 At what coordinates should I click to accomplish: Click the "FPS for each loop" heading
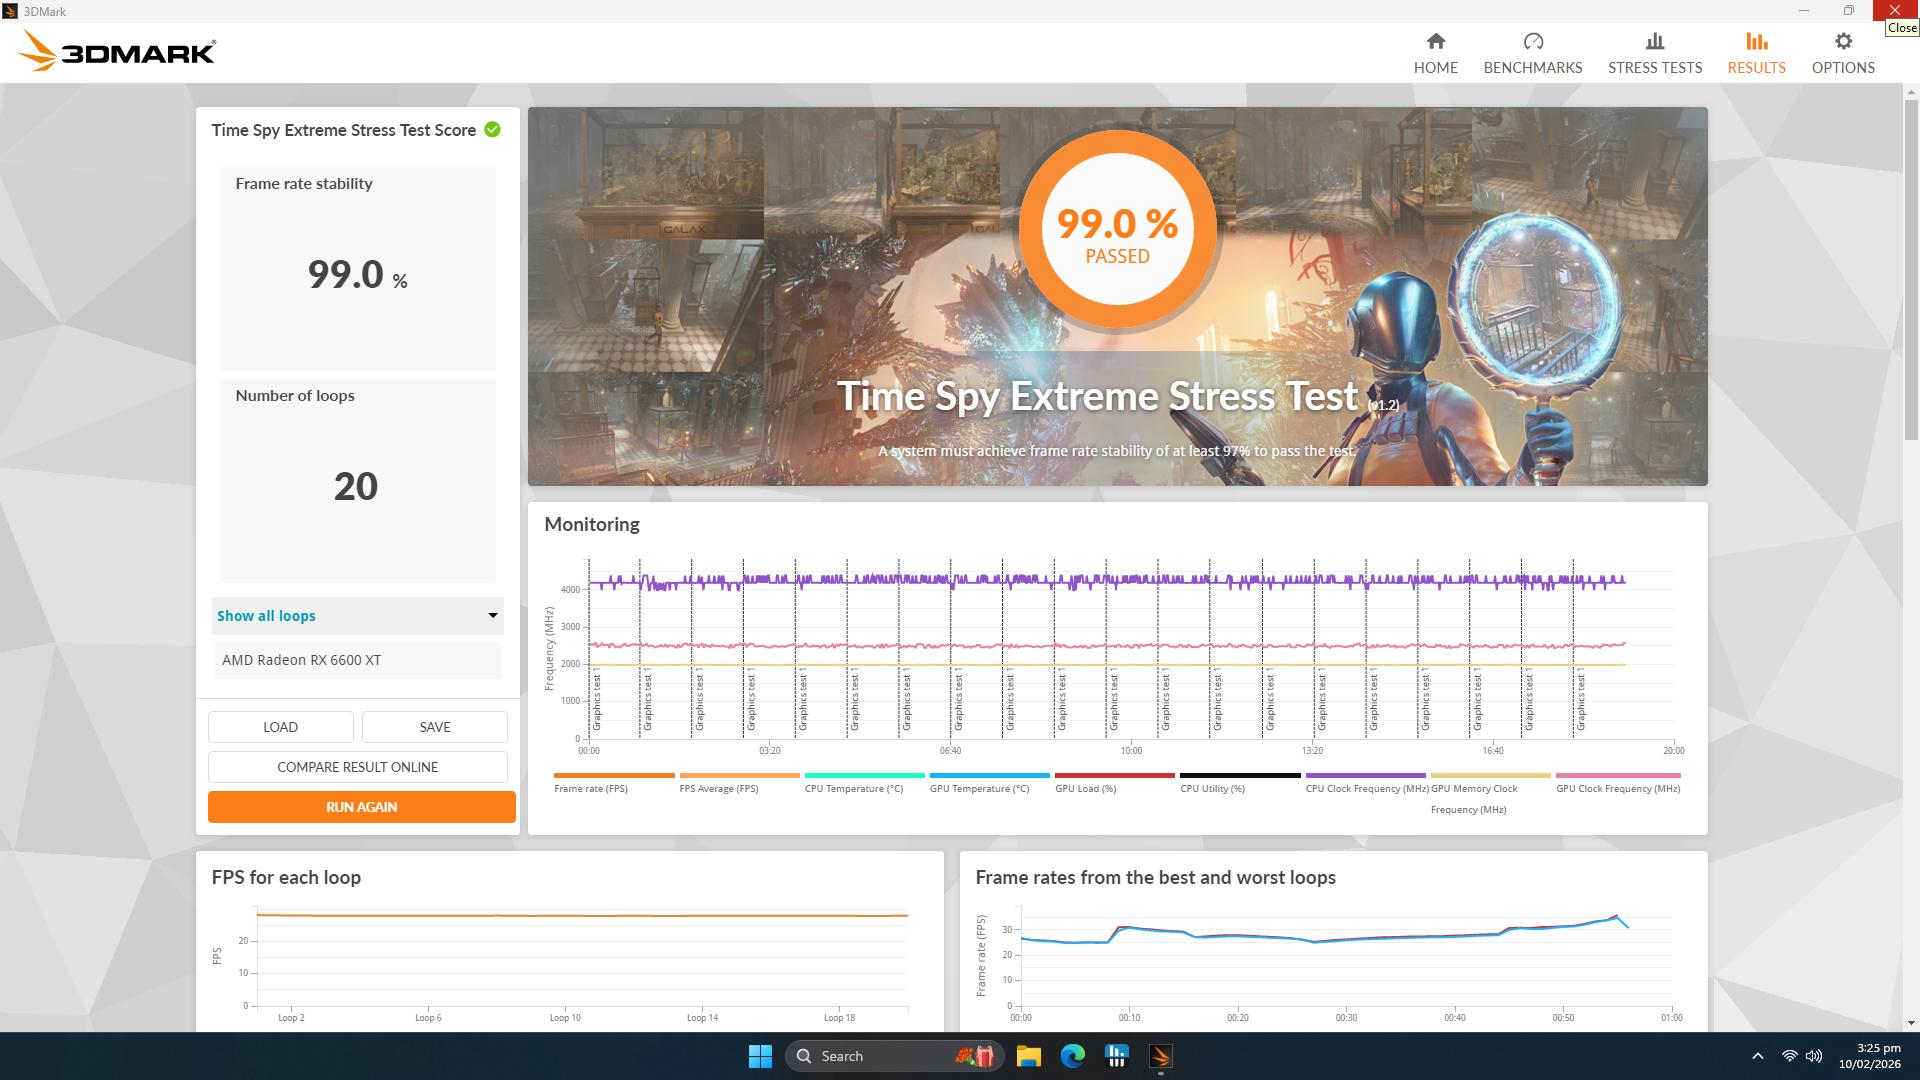(286, 878)
